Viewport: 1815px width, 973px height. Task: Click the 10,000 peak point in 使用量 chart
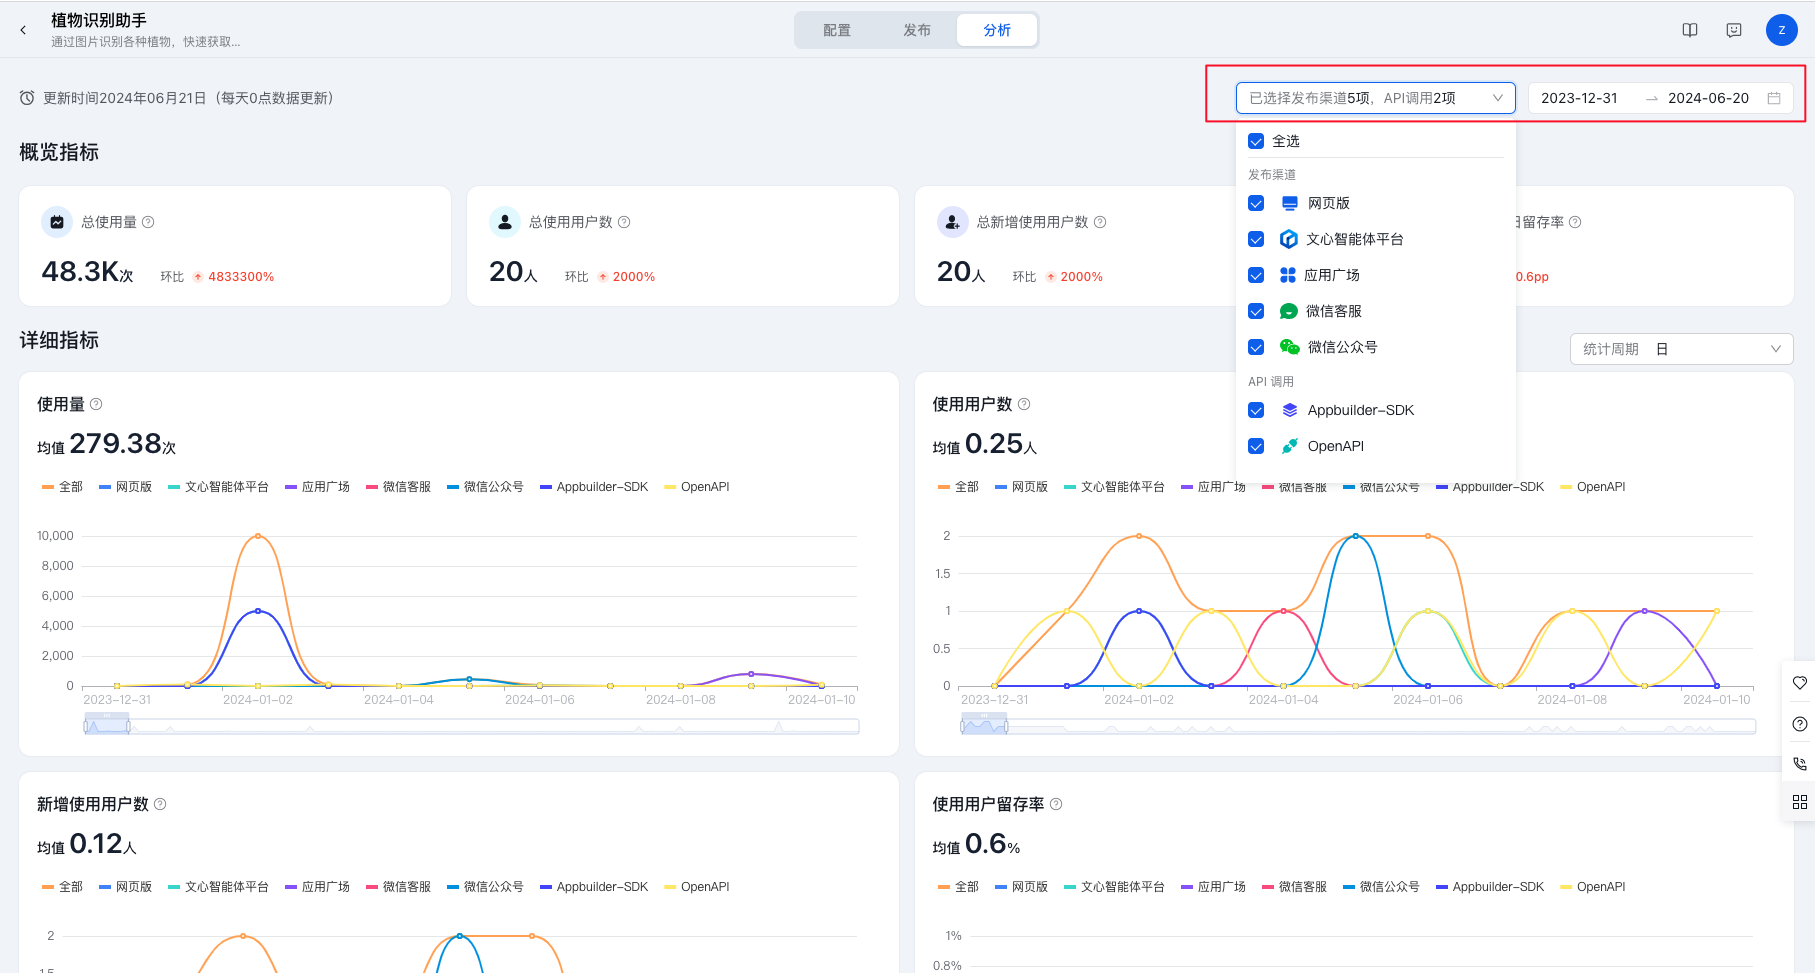click(x=258, y=536)
